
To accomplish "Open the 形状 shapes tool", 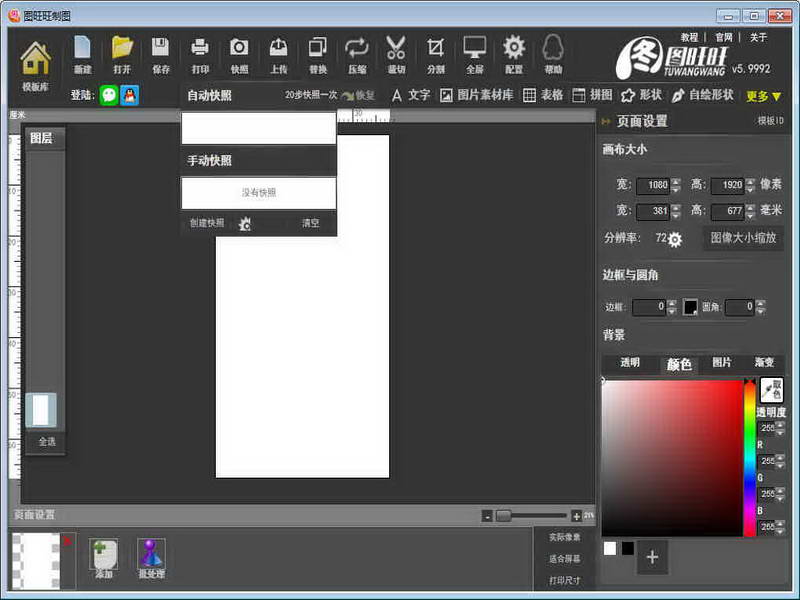I will click(642, 95).
